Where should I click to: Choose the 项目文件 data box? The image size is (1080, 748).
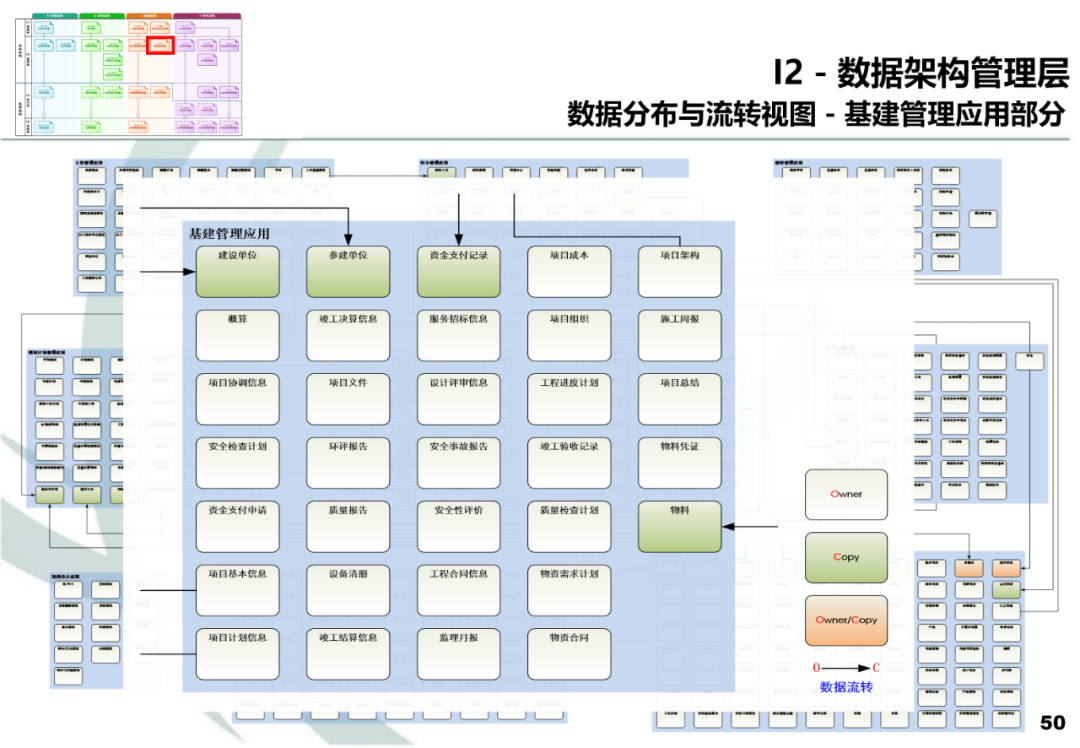348,399
